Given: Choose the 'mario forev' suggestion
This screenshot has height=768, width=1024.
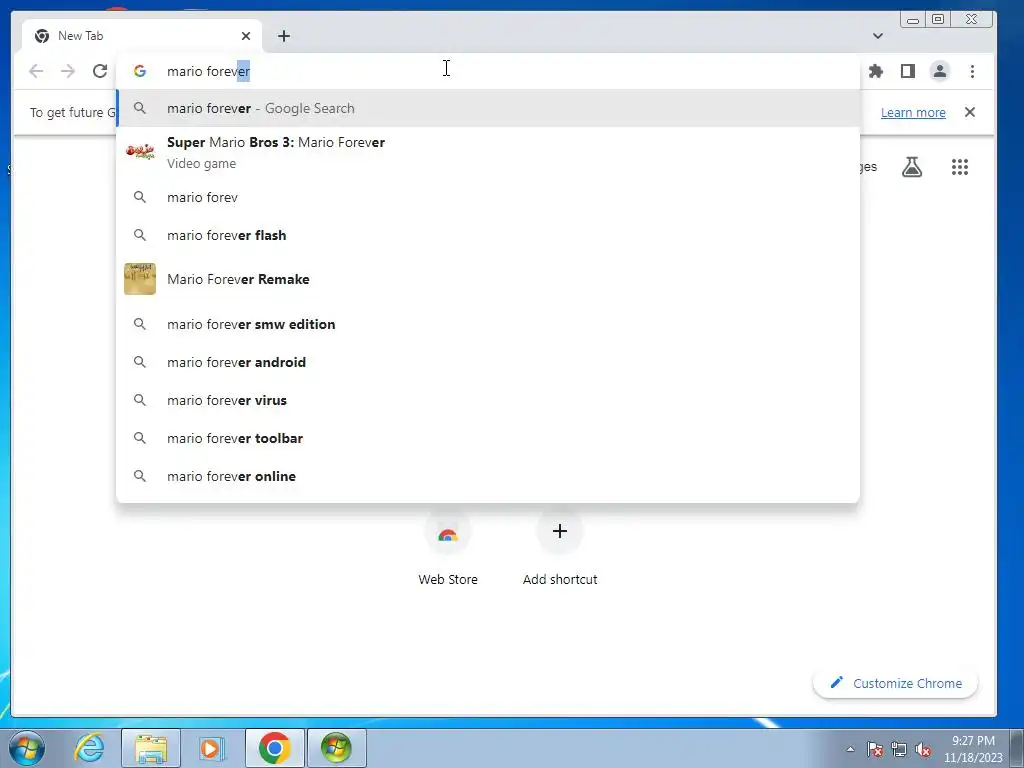Looking at the screenshot, I should click(488, 197).
